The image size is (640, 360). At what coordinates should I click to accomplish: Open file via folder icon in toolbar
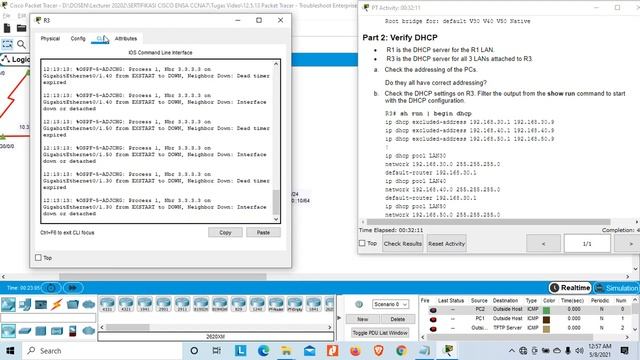pyautogui.click(x=21, y=28)
